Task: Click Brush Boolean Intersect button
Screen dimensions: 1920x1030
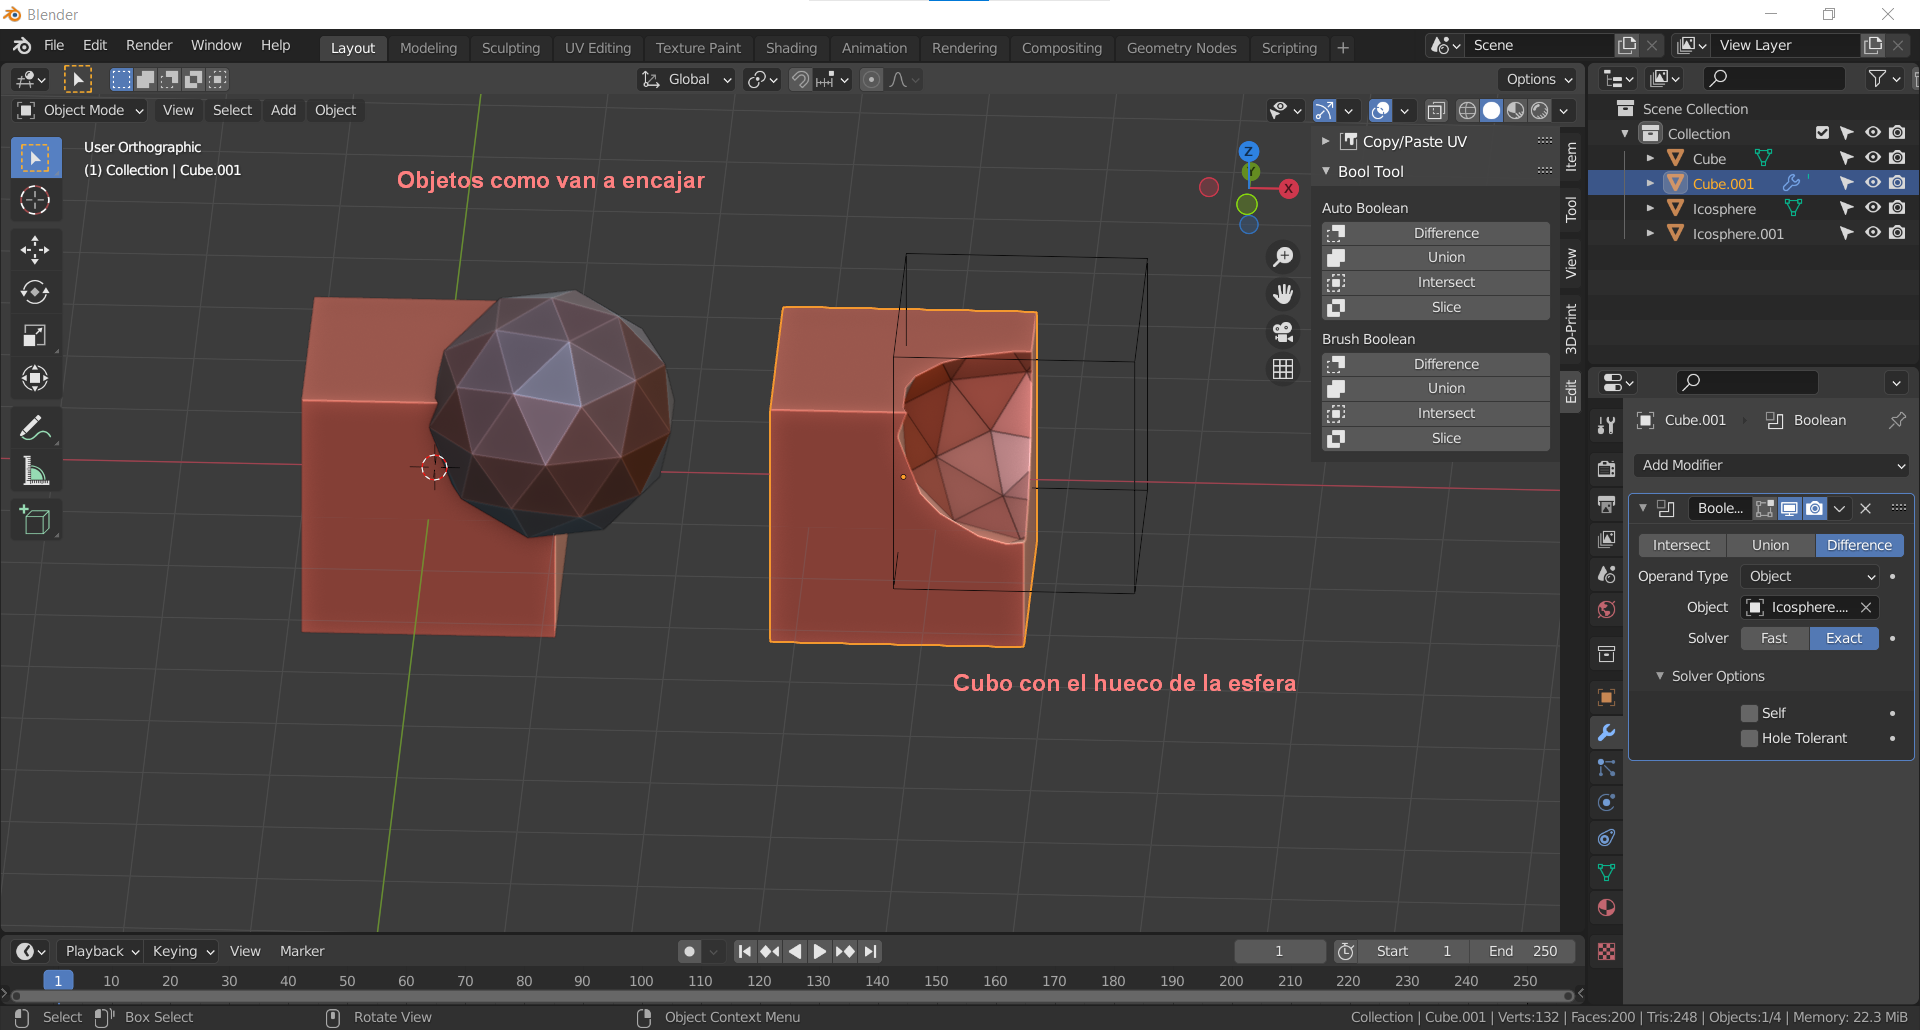Action: pyautogui.click(x=1436, y=413)
